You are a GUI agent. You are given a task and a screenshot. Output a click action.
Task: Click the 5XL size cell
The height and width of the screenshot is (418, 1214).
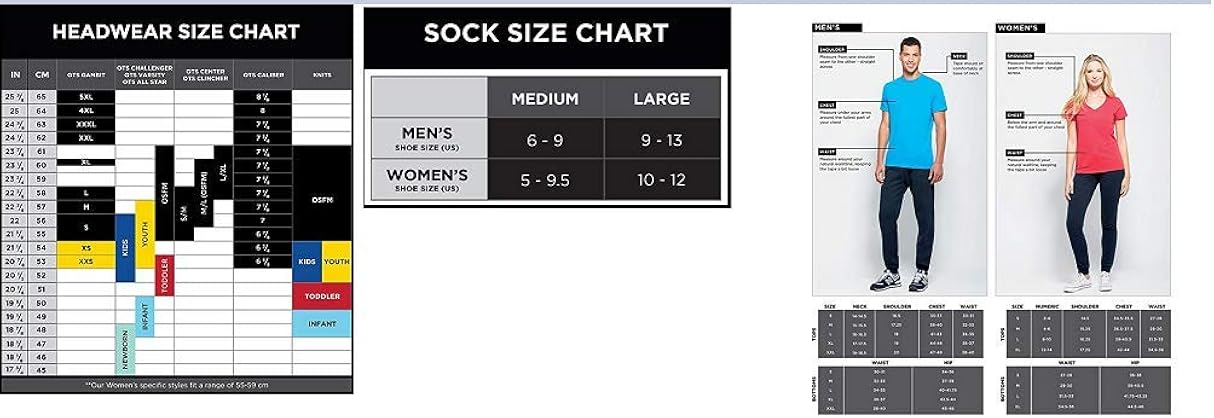pyautogui.click(x=85, y=97)
